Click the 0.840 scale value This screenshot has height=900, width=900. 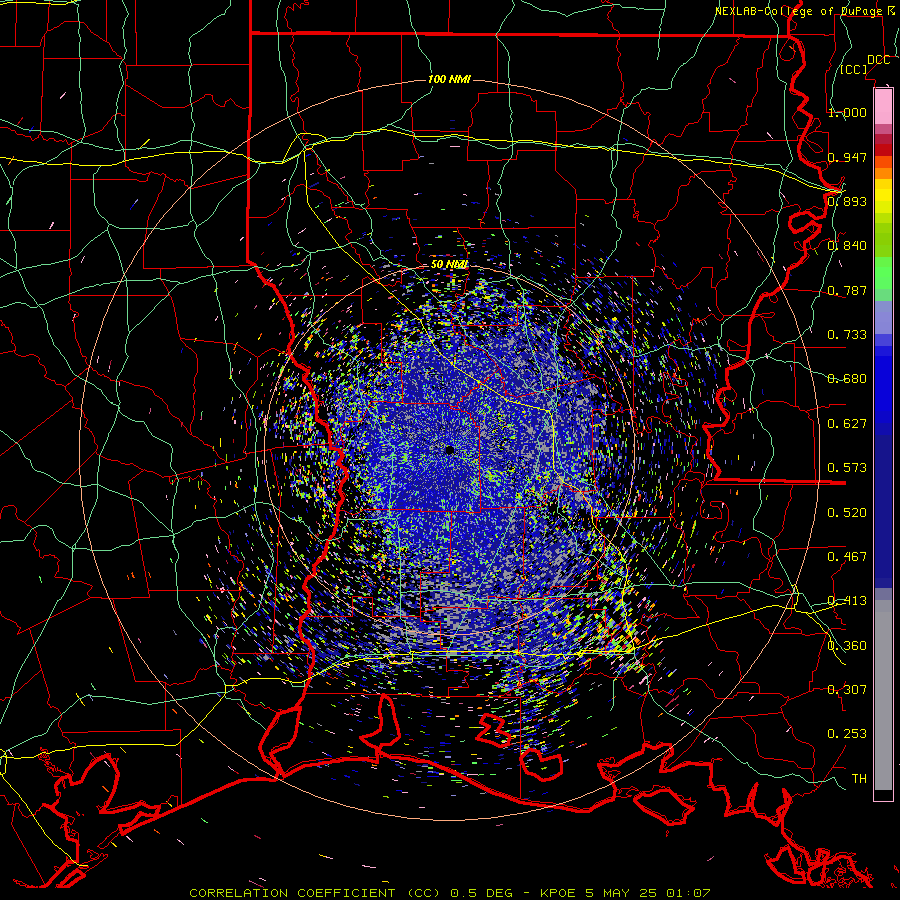(847, 246)
